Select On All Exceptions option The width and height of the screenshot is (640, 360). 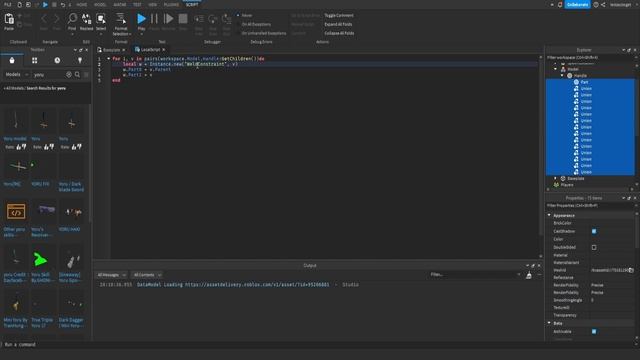pyautogui.click(x=254, y=24)
